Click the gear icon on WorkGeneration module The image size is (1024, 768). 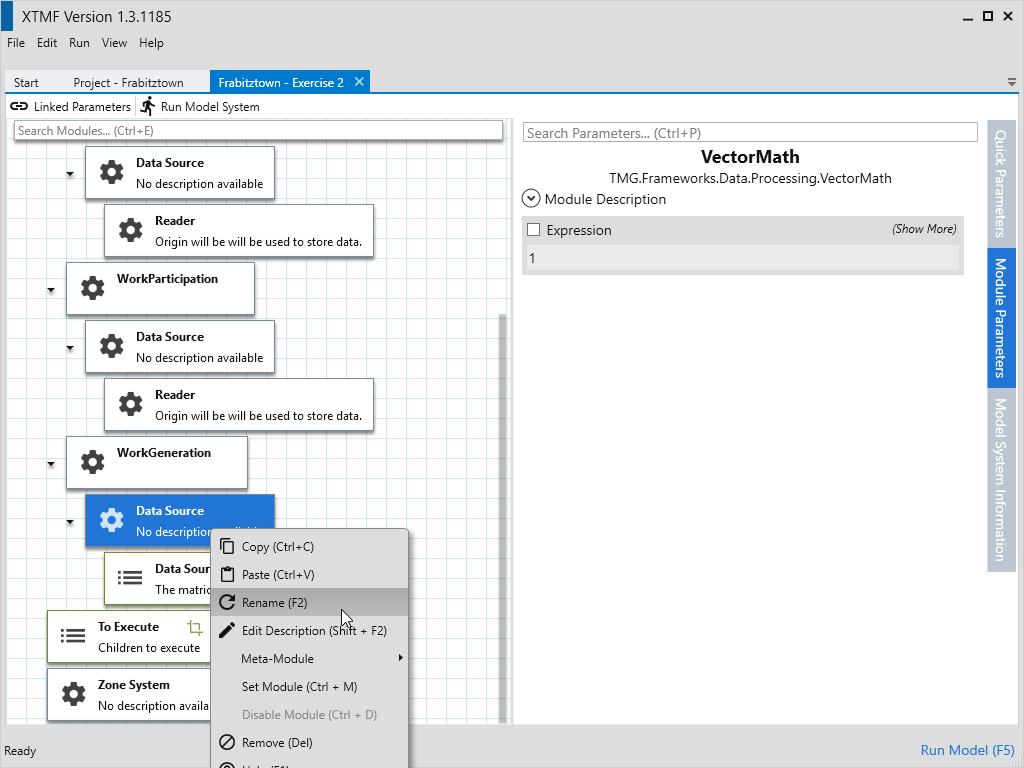pos(92,462)
